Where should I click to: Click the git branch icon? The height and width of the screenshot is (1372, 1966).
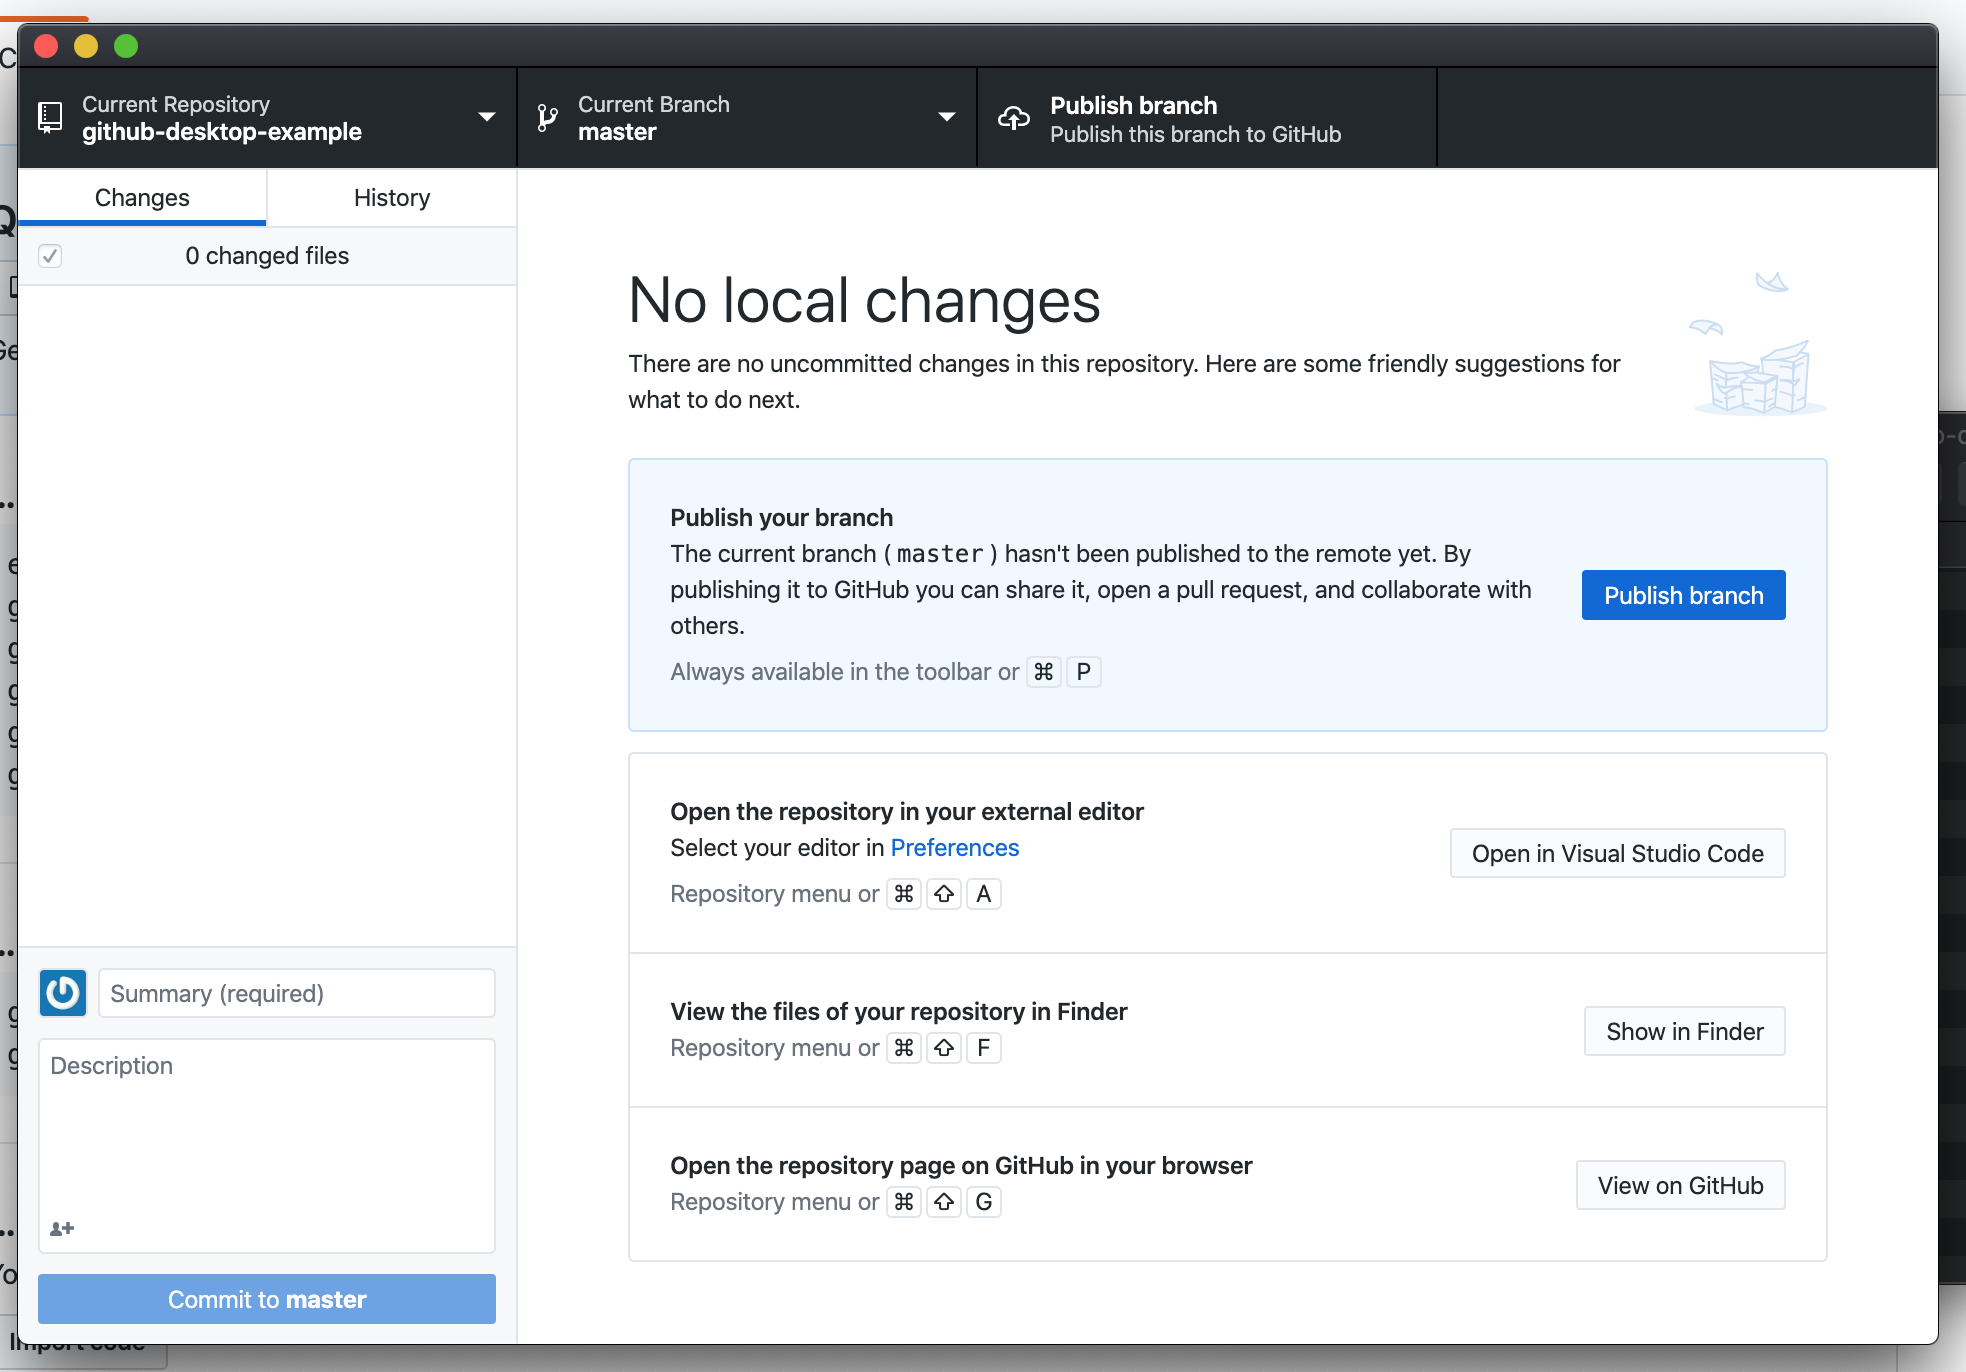pyautogui.click(x=547, y=118)
